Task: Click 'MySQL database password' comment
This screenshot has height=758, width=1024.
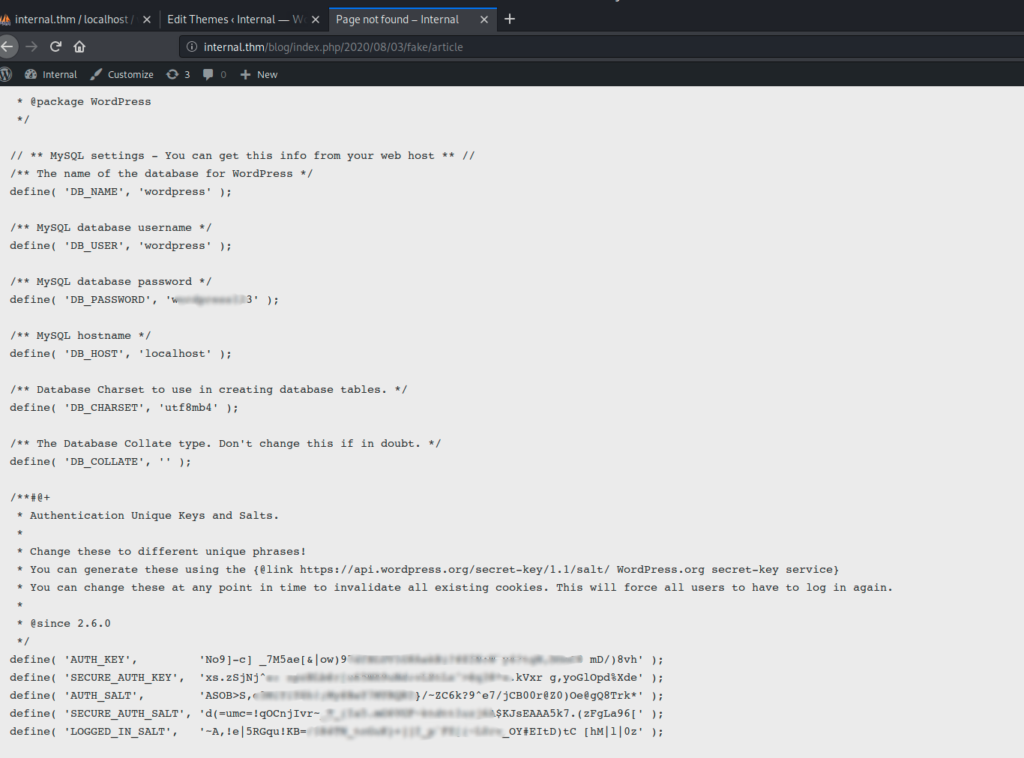Action: point(111,282)
